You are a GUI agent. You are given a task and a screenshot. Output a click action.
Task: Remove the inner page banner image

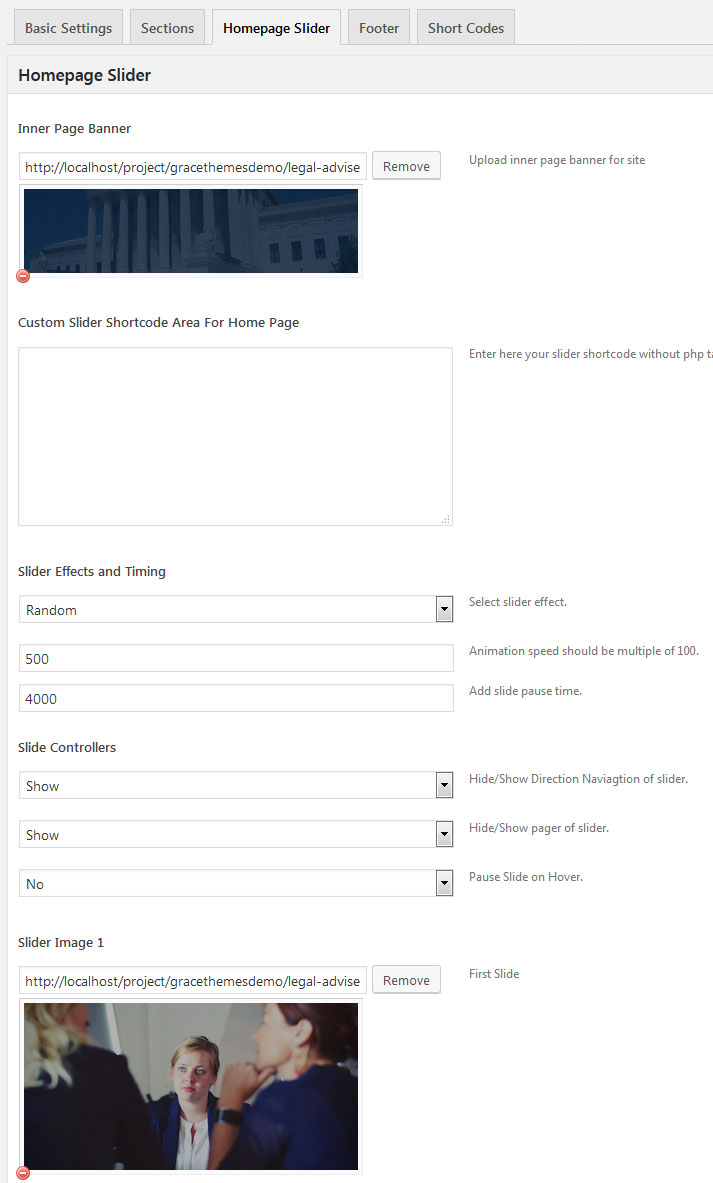tap(406, 166)
